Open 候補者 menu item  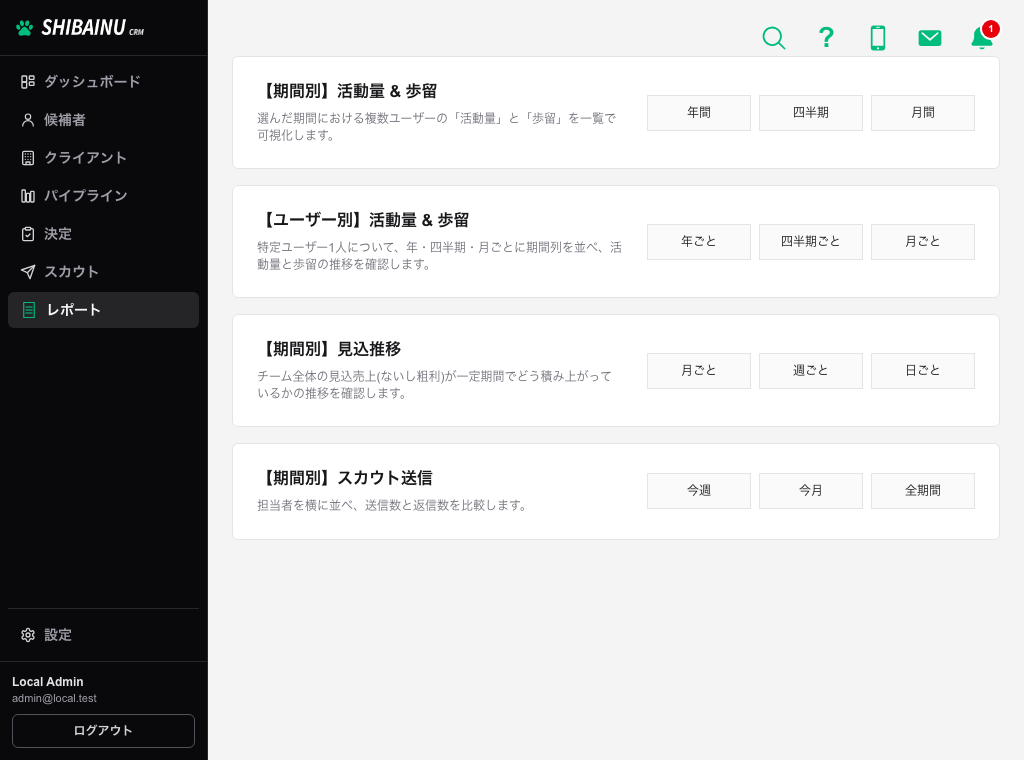pyautogui.click(x=103, y=119)
